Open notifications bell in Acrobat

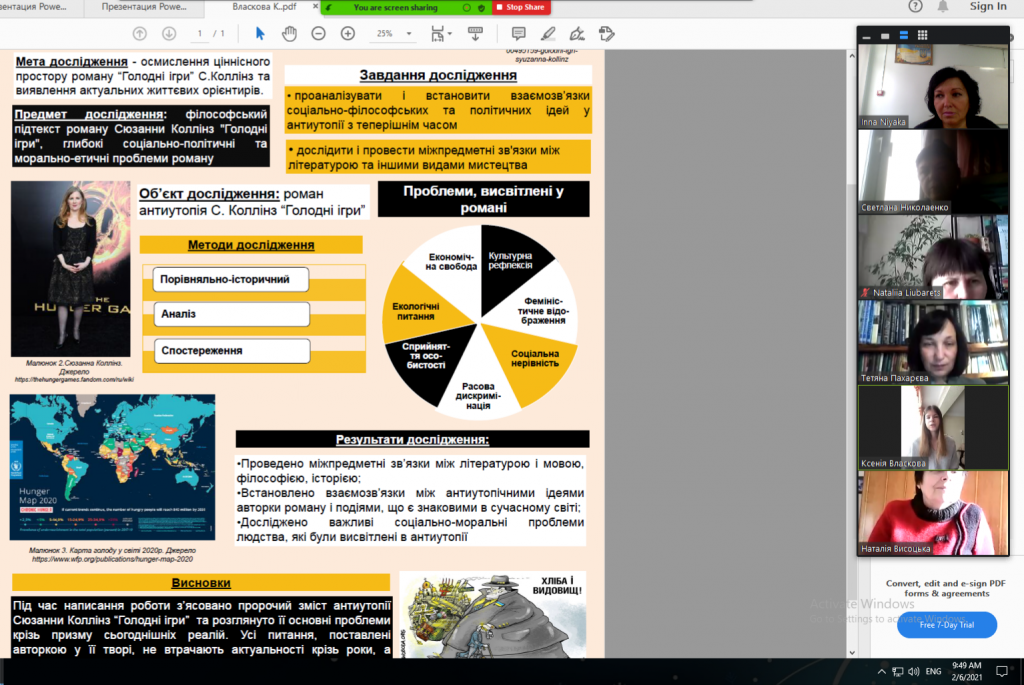[943, 7]
